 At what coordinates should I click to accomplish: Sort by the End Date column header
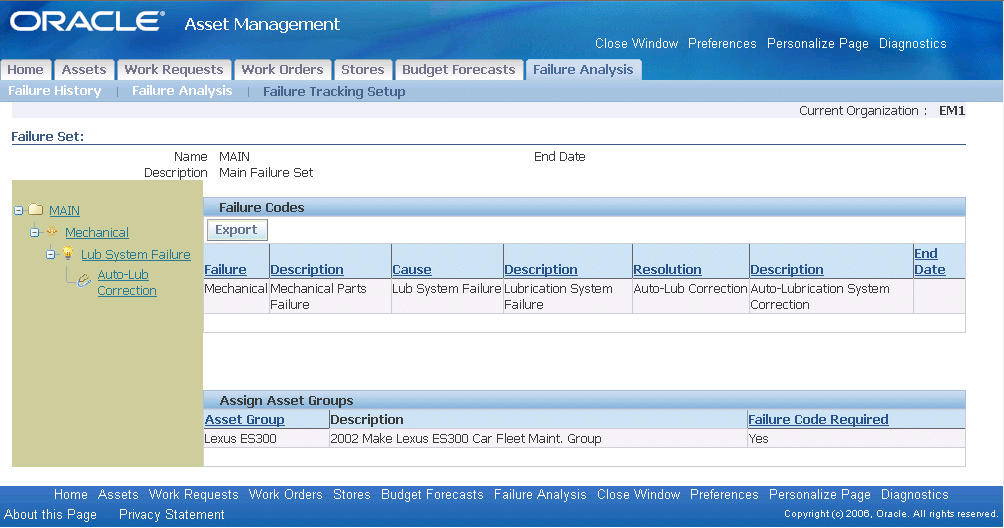coord(930,261)
